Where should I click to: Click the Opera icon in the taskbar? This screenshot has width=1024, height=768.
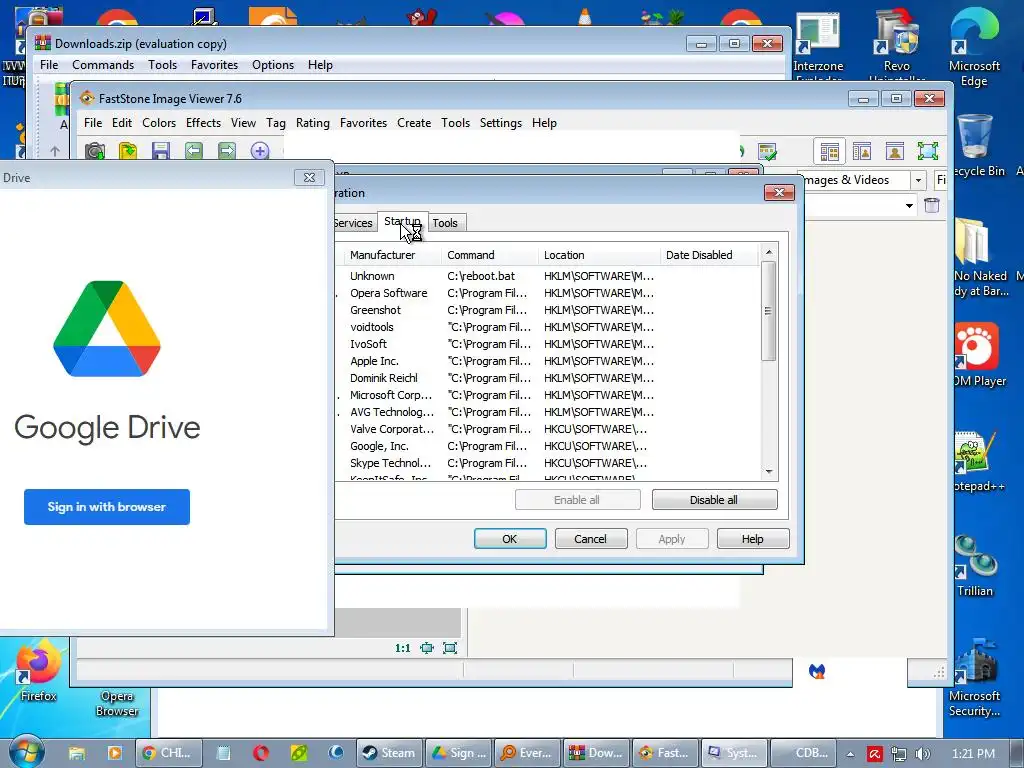point(261,753)
